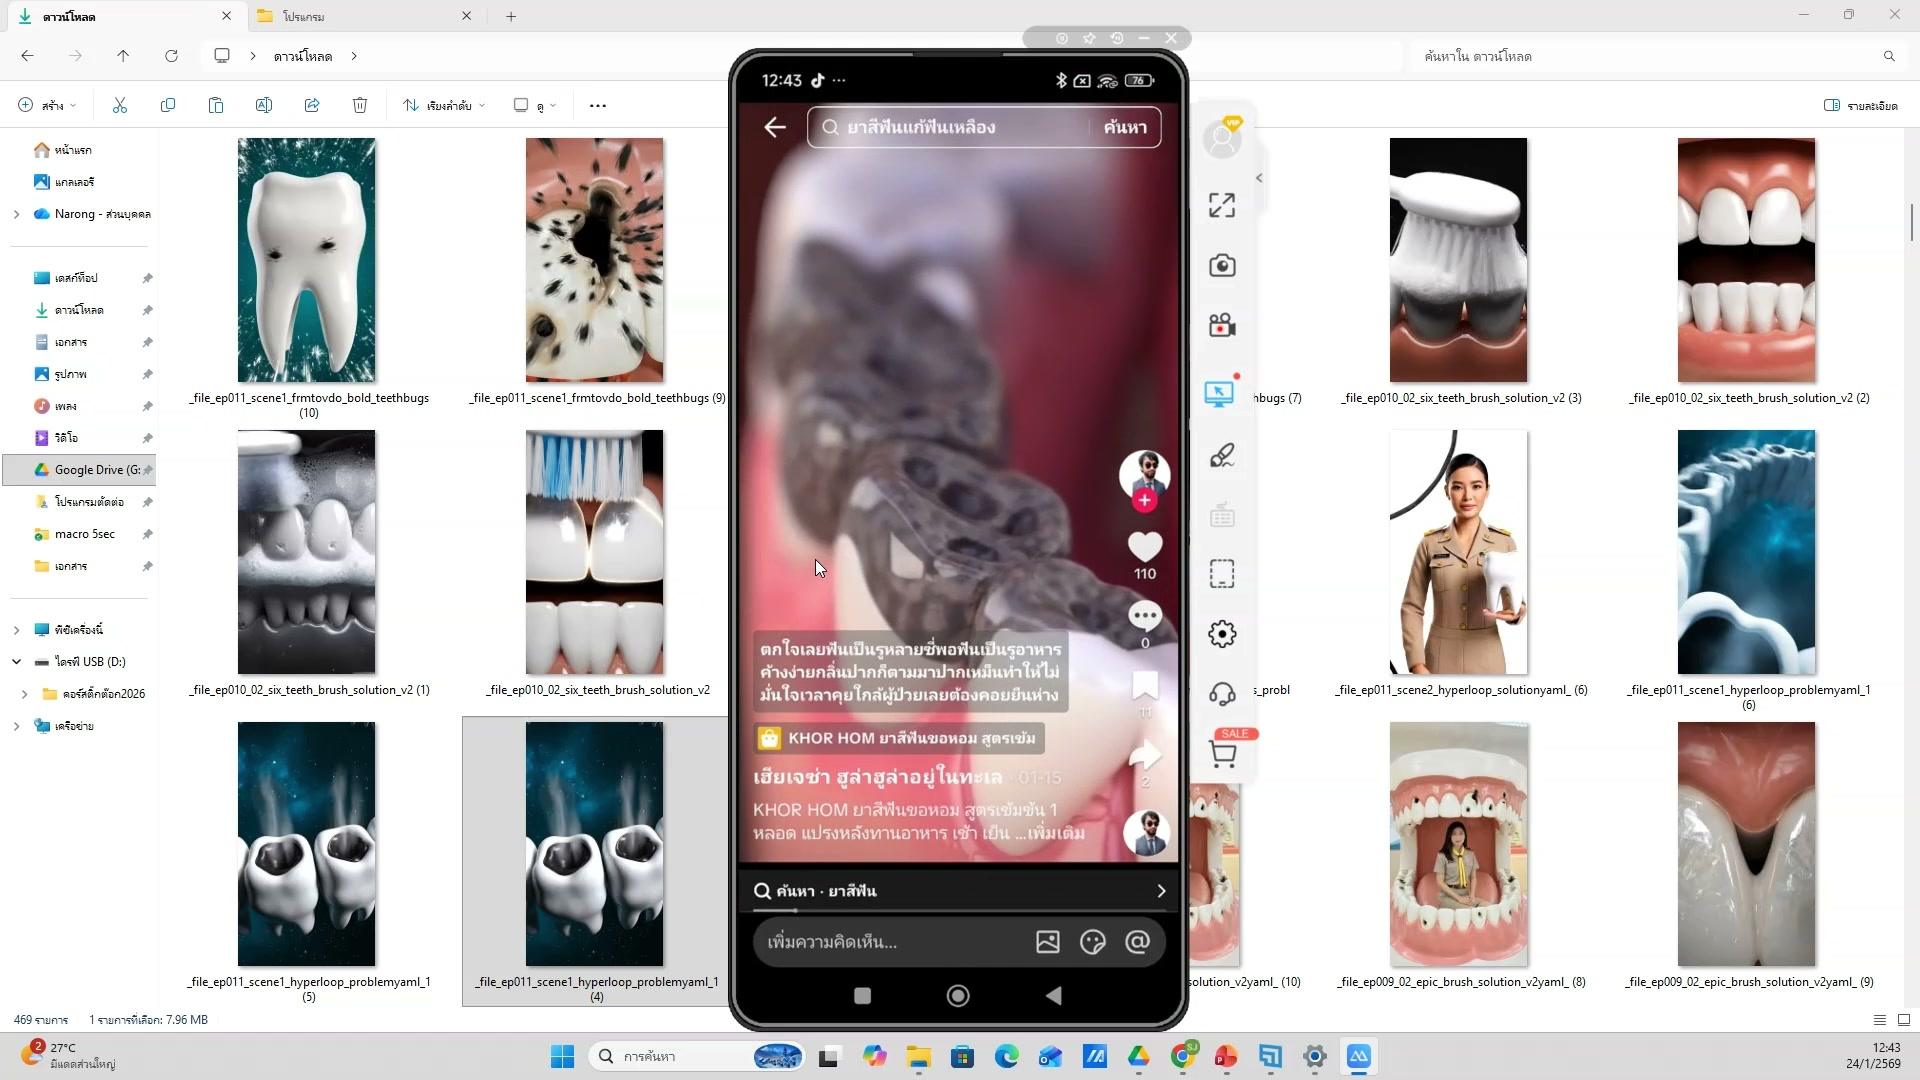This screenshot has height=1080, width=1920.
Task: Open the ดู view options dropdown
Action: (535, 105)
